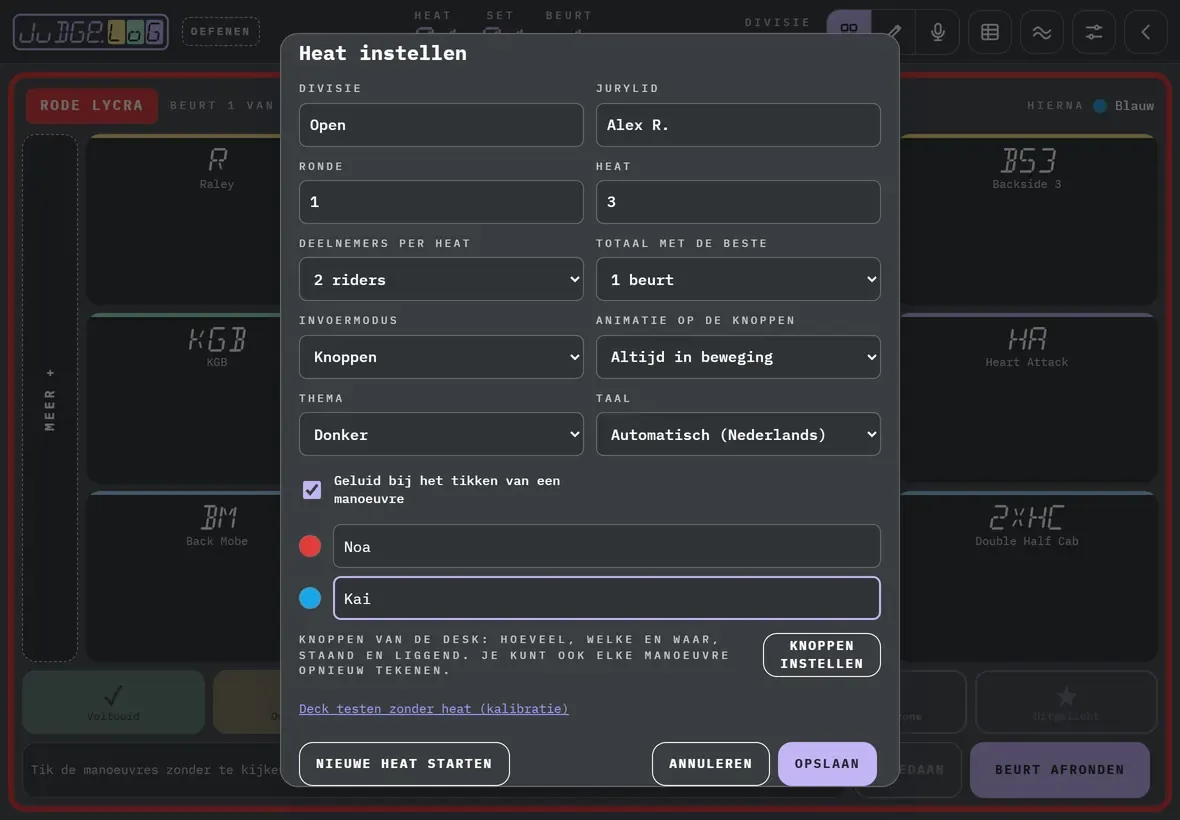1180x820 pixels.
Task: Click the microphone voice input icon
Action: pos(938,32)
